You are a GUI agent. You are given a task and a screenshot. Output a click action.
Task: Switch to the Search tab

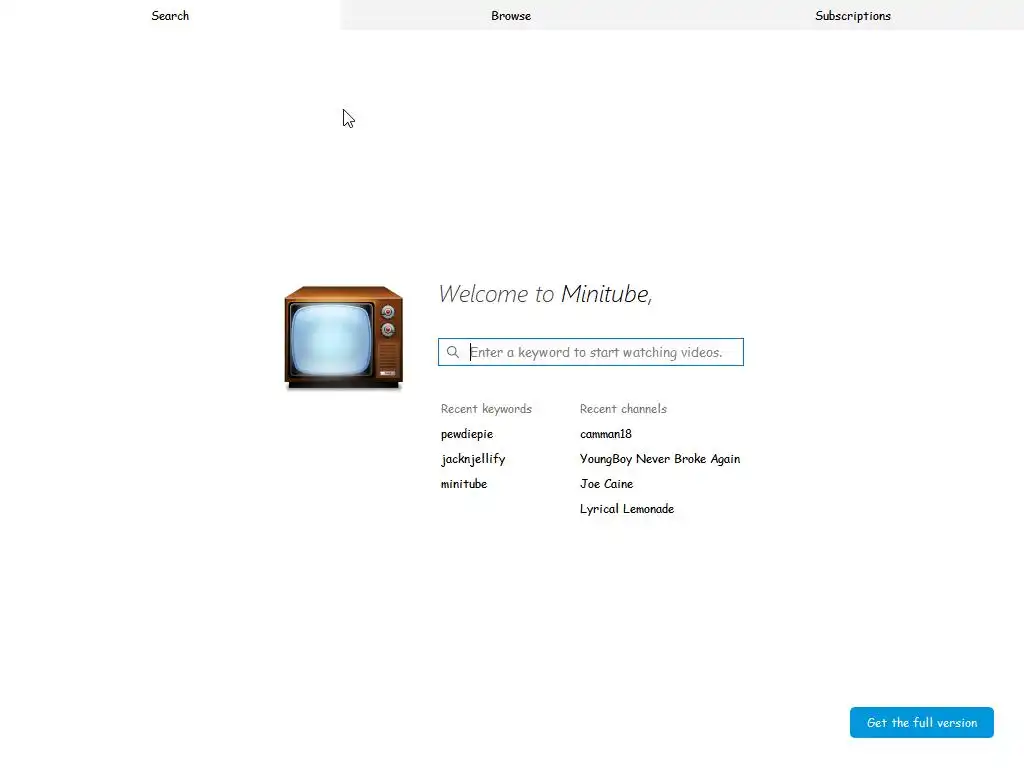[x=170, y=15]
